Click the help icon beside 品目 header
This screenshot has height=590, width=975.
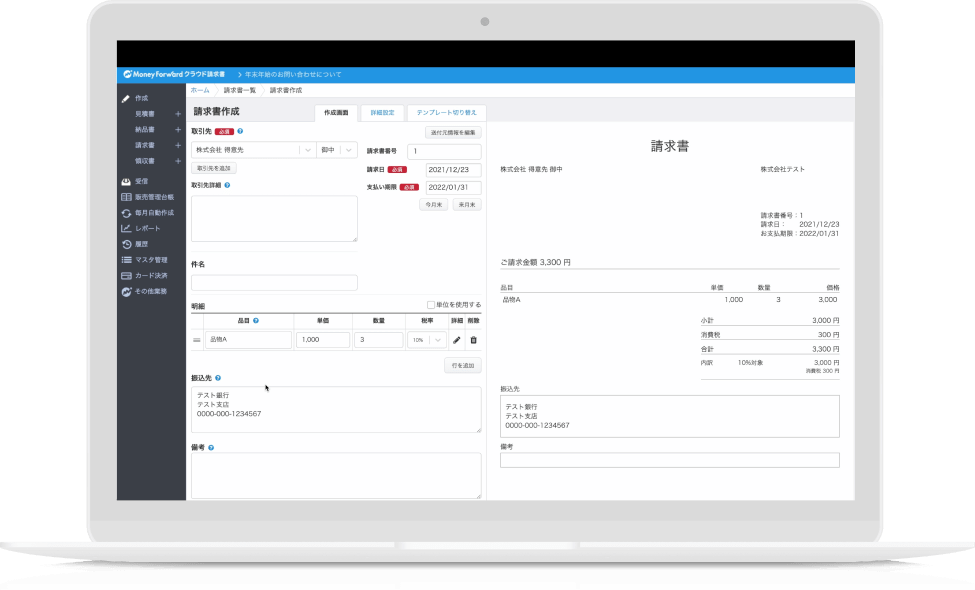point(256,321)
